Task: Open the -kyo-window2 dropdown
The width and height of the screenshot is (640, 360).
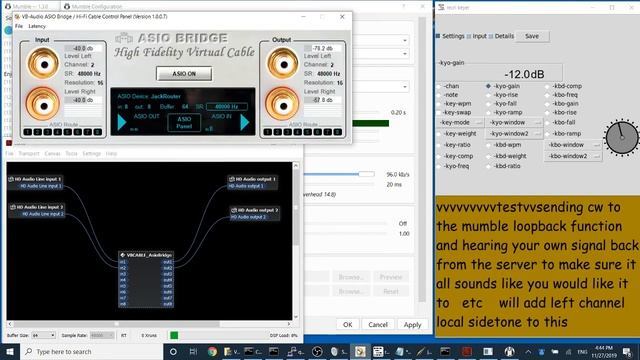Action: [514, 133]
